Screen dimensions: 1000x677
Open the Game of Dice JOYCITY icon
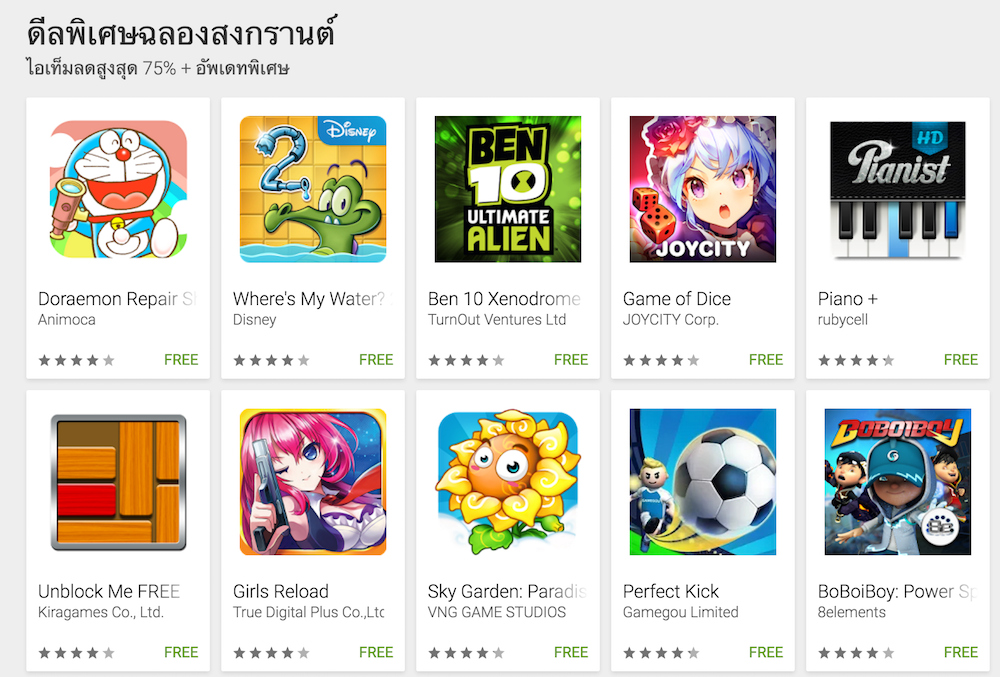(703, 189)
